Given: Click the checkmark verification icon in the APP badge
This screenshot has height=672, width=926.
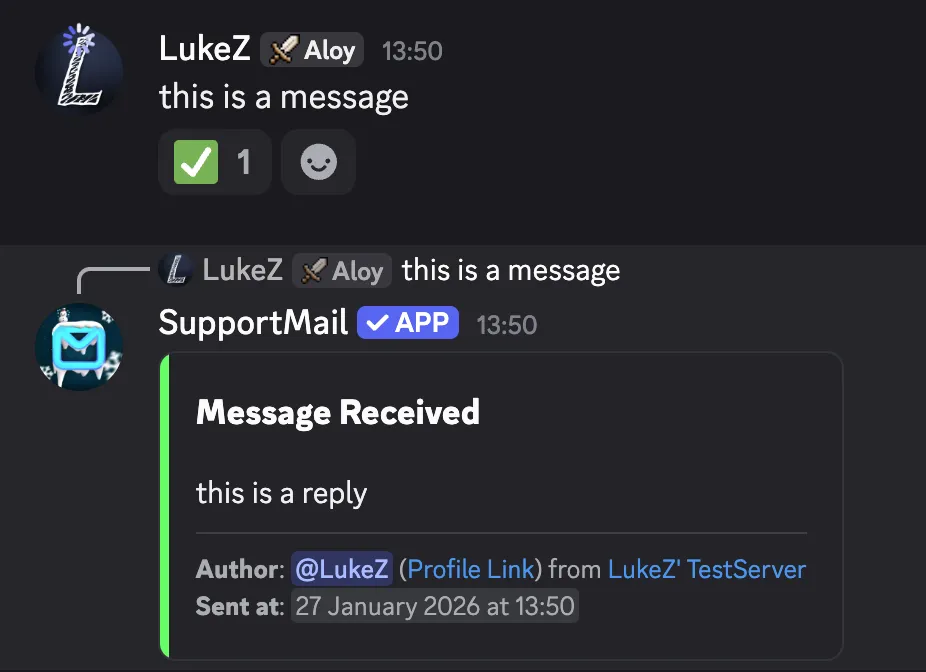Looking at the screenshot, I should 380,322.
